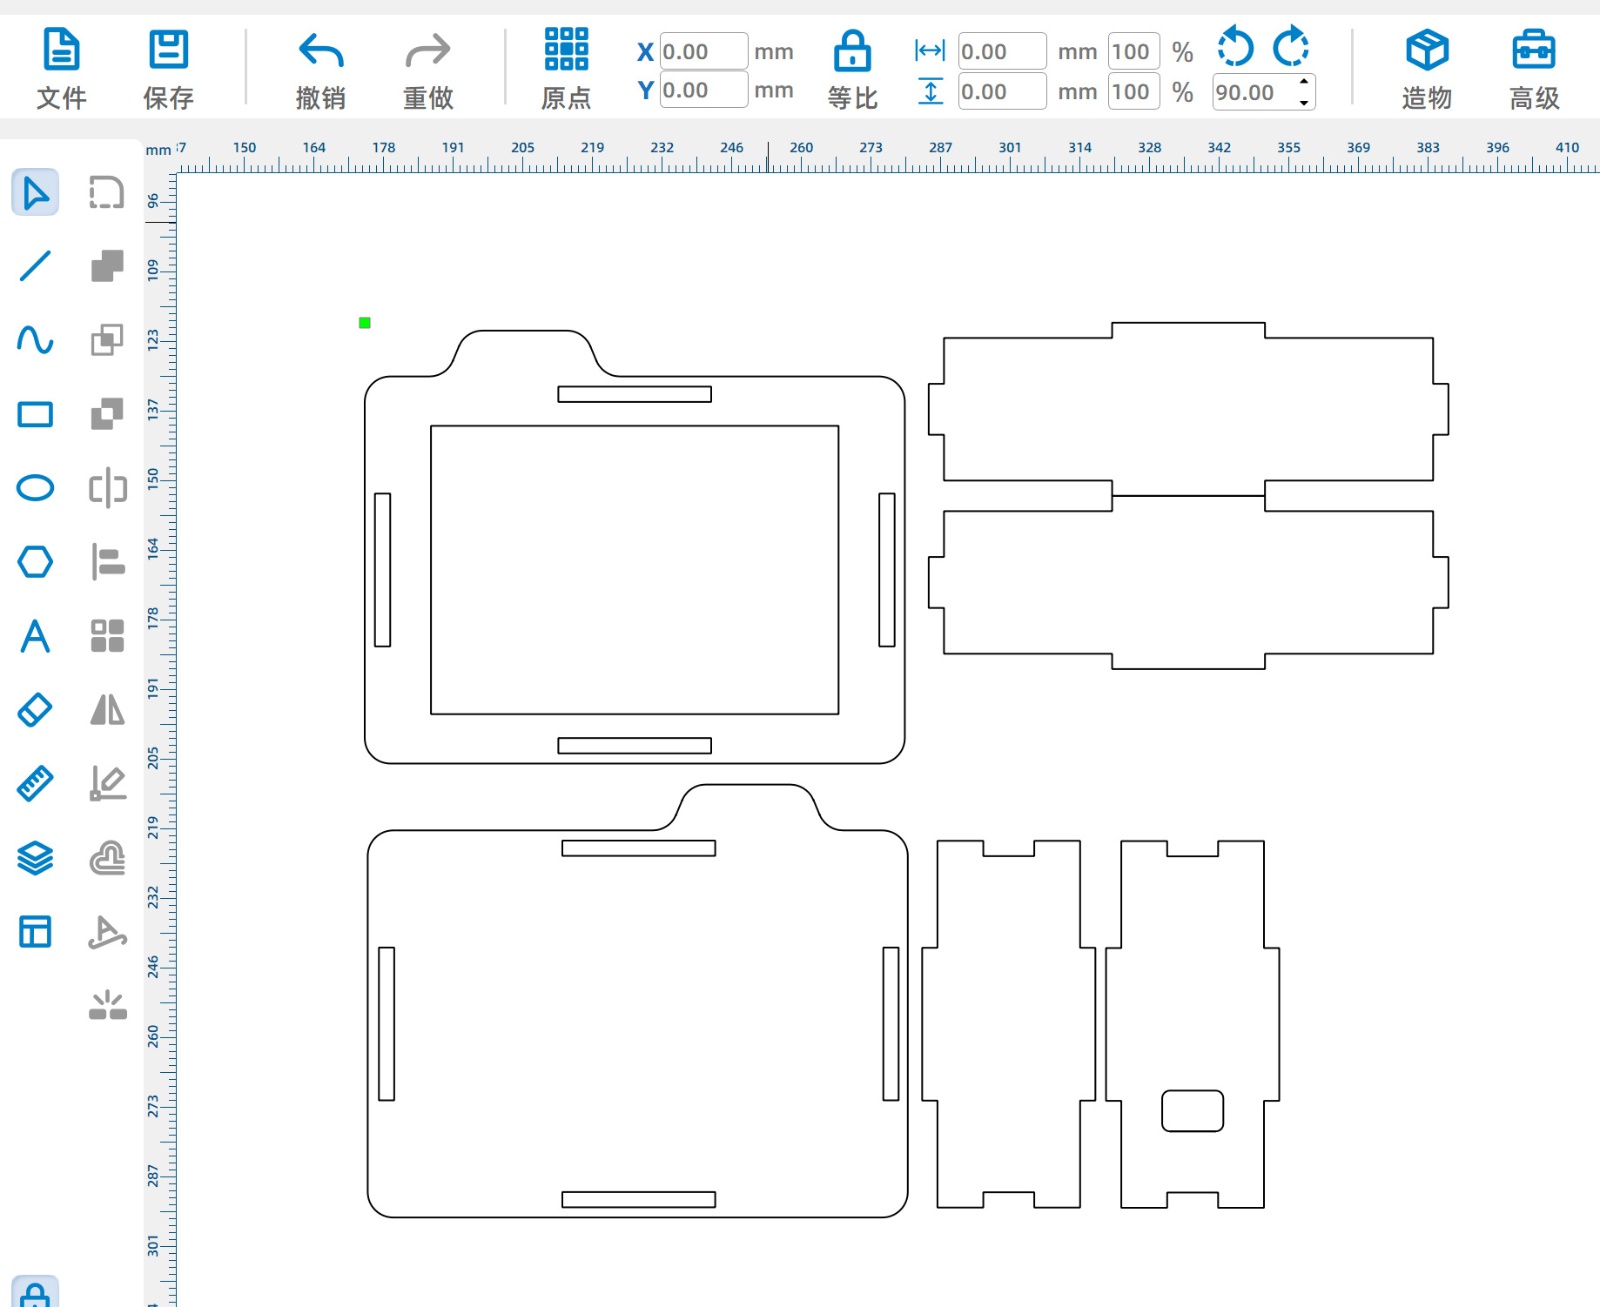This screenshot has width=1600, height=1307.
Task: Open the 造物 cube panel
Action: pos(1427,69)
